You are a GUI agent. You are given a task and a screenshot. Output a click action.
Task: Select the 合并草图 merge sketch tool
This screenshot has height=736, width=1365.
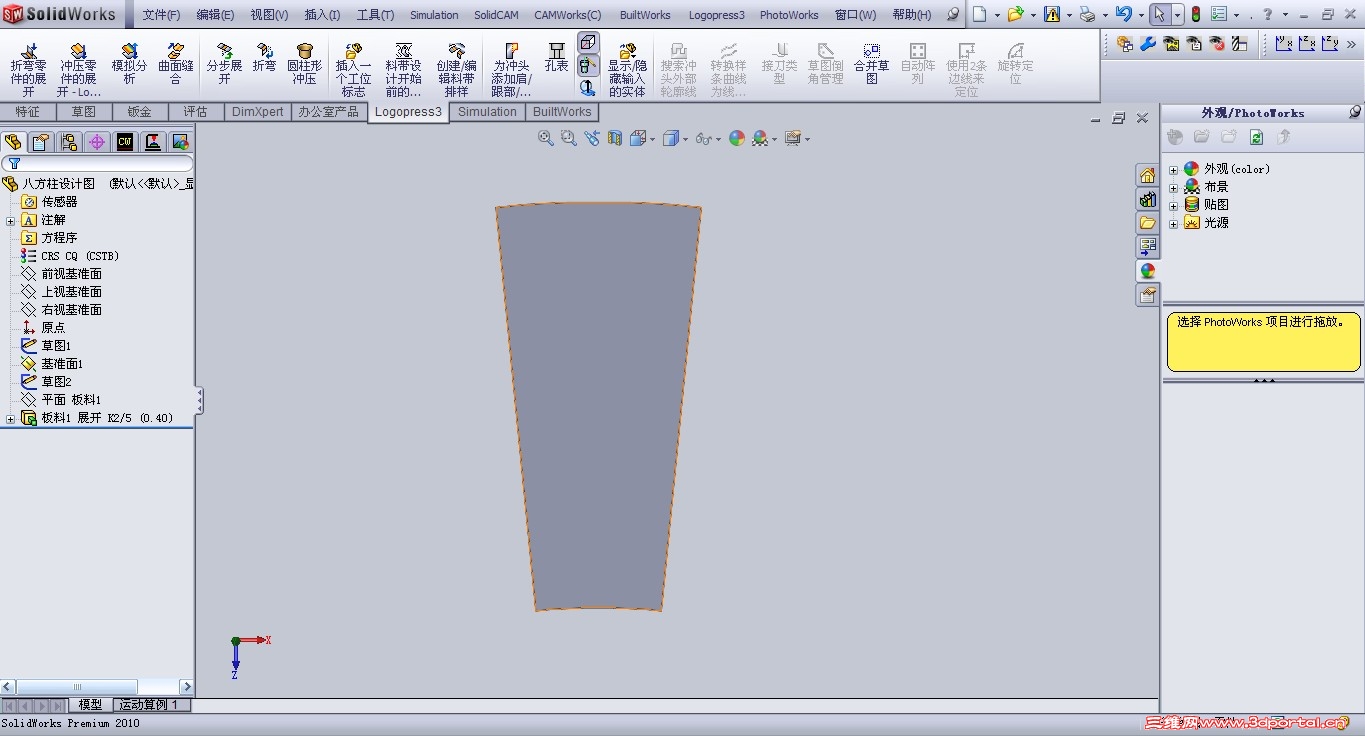click(872, 64)
